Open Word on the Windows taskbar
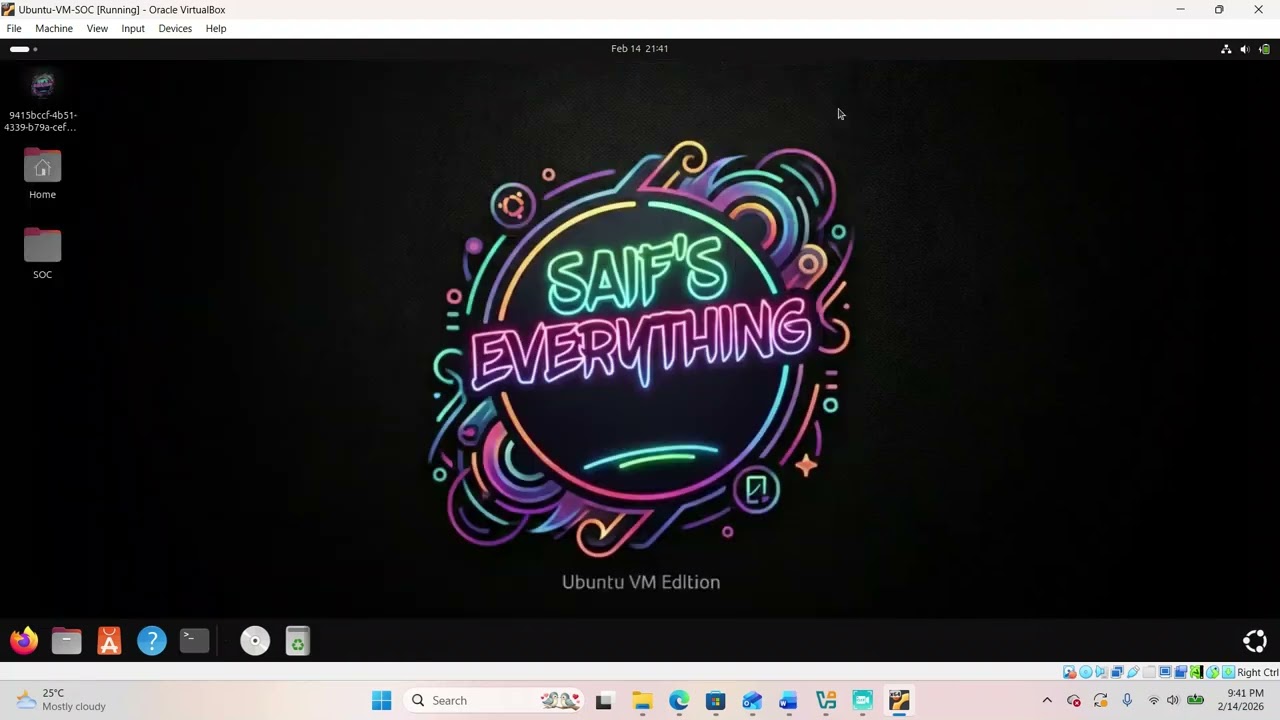1280x720 pixels. 789,700
